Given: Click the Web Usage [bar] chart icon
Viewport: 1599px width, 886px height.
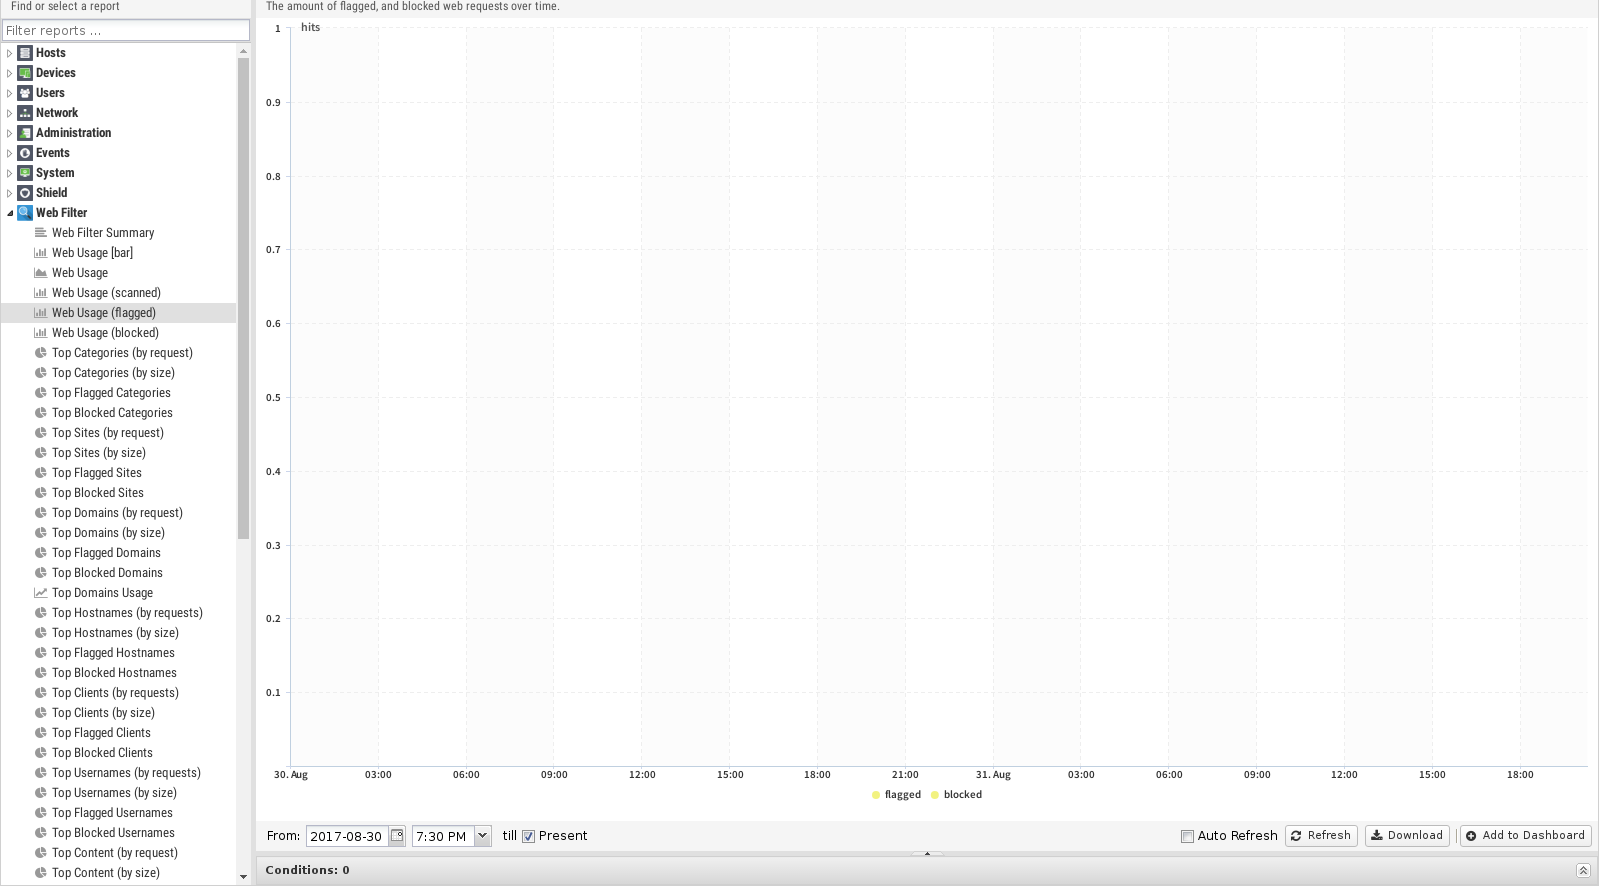Looking at the screenshot, I should 41,253.
